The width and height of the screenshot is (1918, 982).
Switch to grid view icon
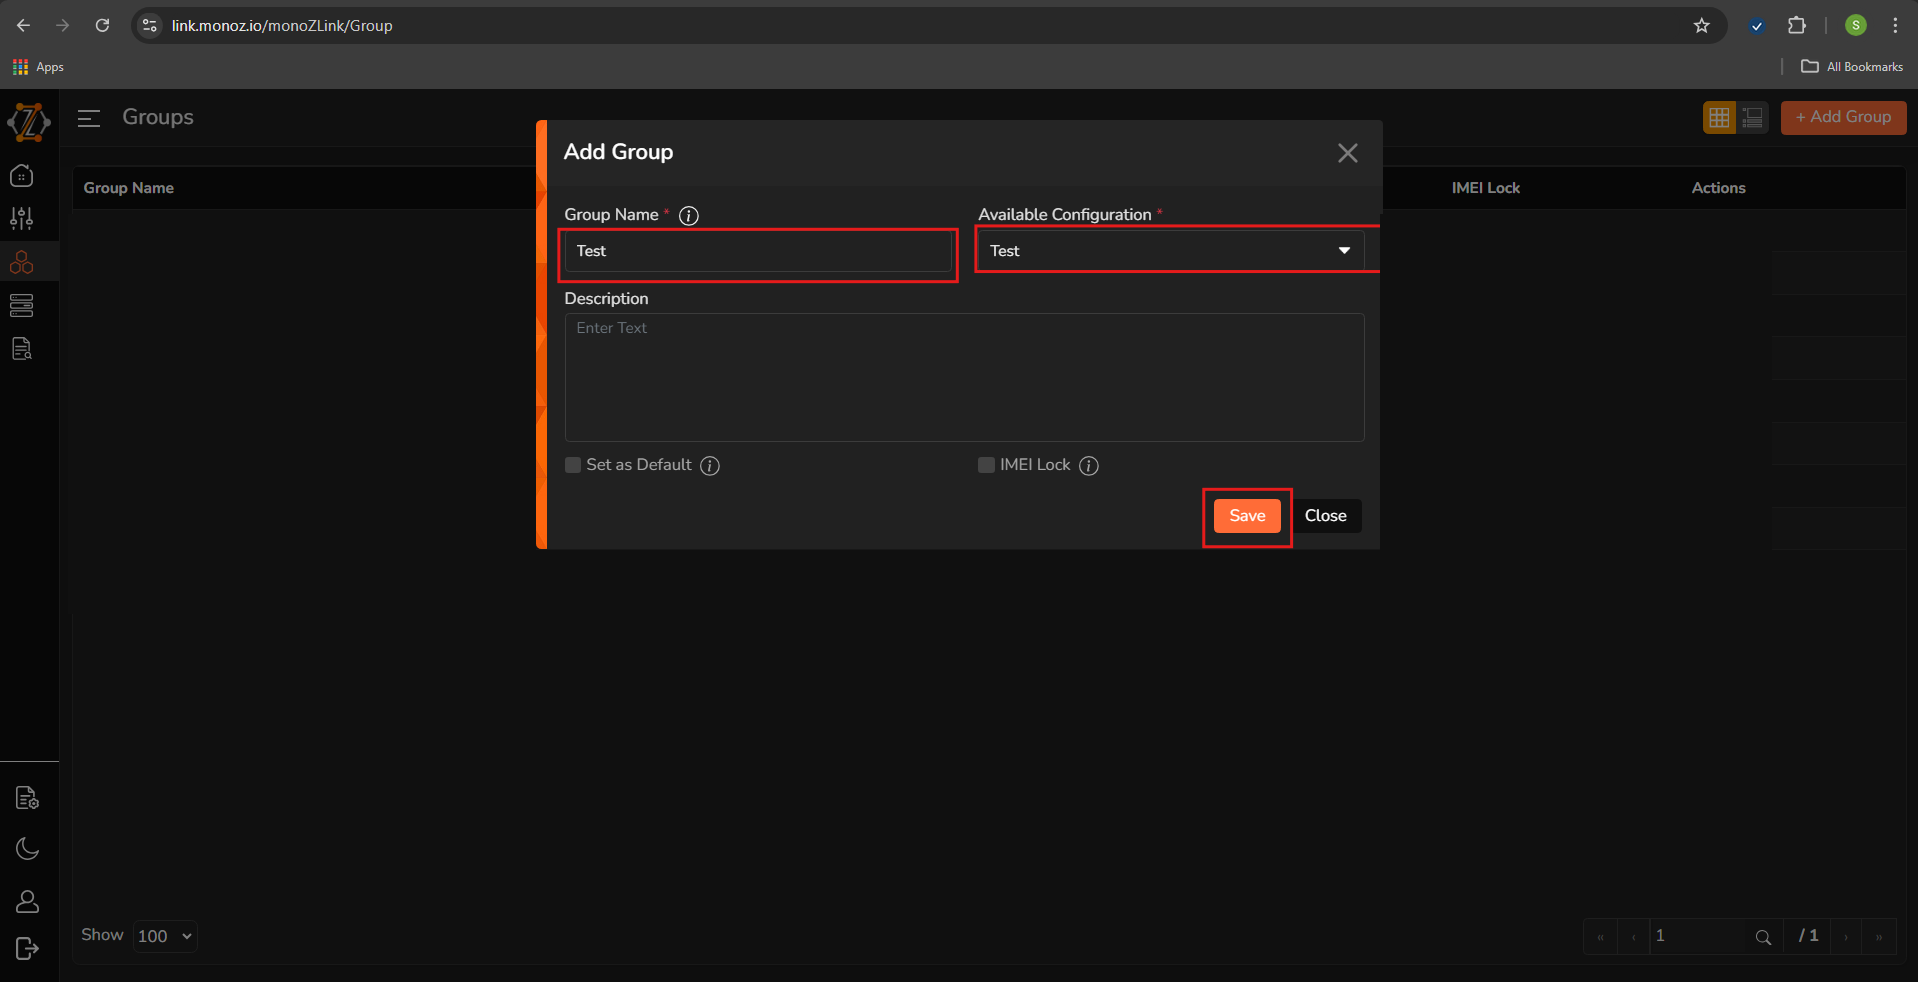[1719, 118]
